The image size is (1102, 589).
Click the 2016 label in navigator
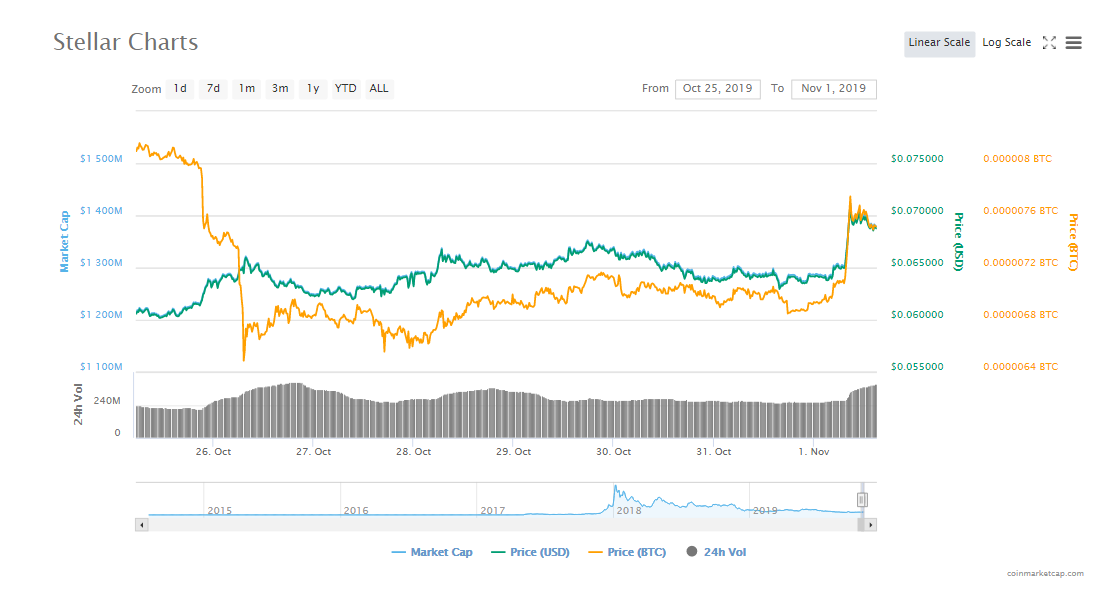click(x=356, y=511)
